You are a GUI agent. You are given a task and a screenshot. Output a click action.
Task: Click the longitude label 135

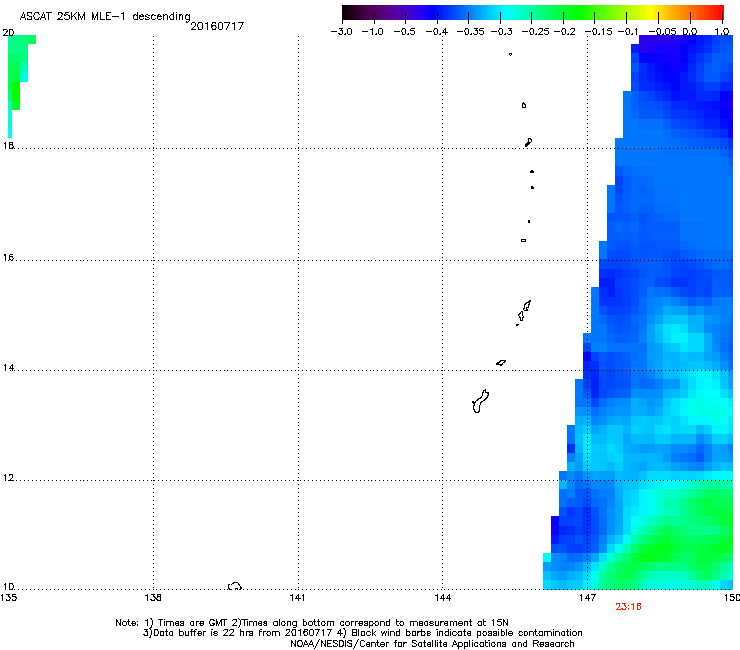(8, 598)
